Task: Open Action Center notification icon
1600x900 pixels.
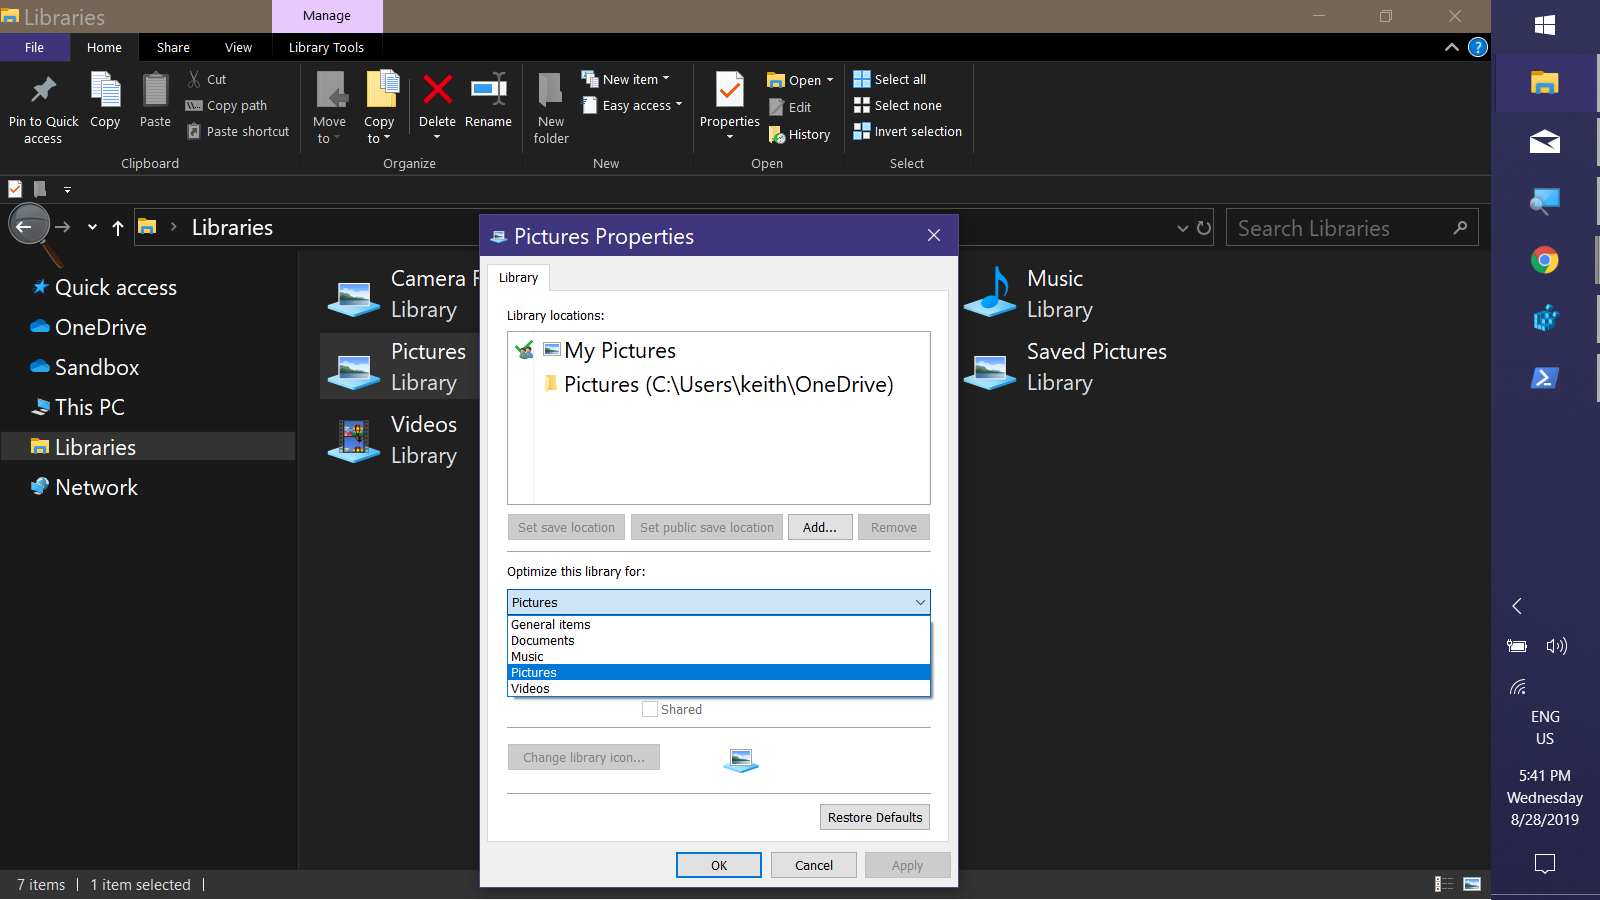Action: (1545, 863)
